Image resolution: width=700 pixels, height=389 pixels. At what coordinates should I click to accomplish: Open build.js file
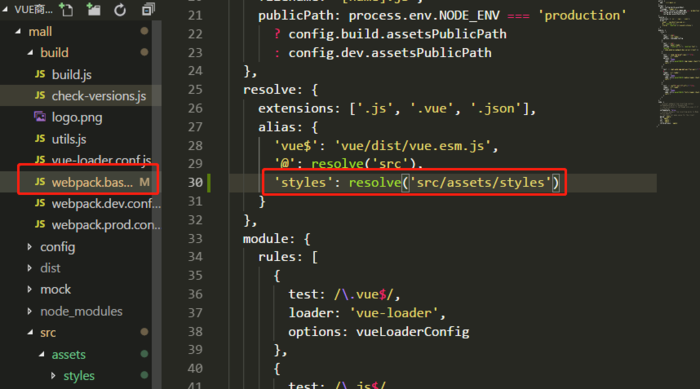71,75
